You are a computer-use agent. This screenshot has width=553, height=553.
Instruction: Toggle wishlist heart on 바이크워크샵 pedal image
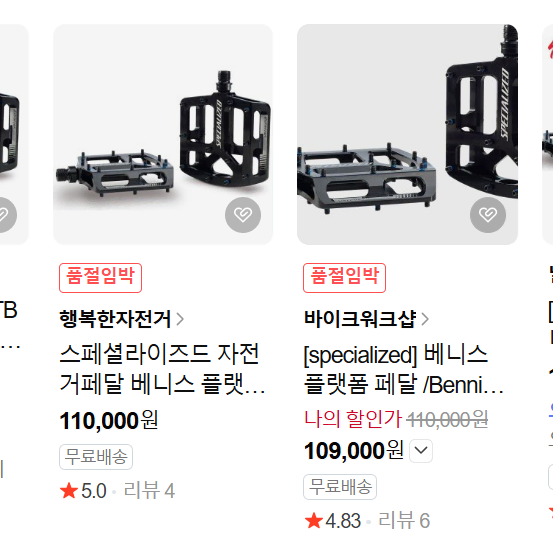pos(488,215)
